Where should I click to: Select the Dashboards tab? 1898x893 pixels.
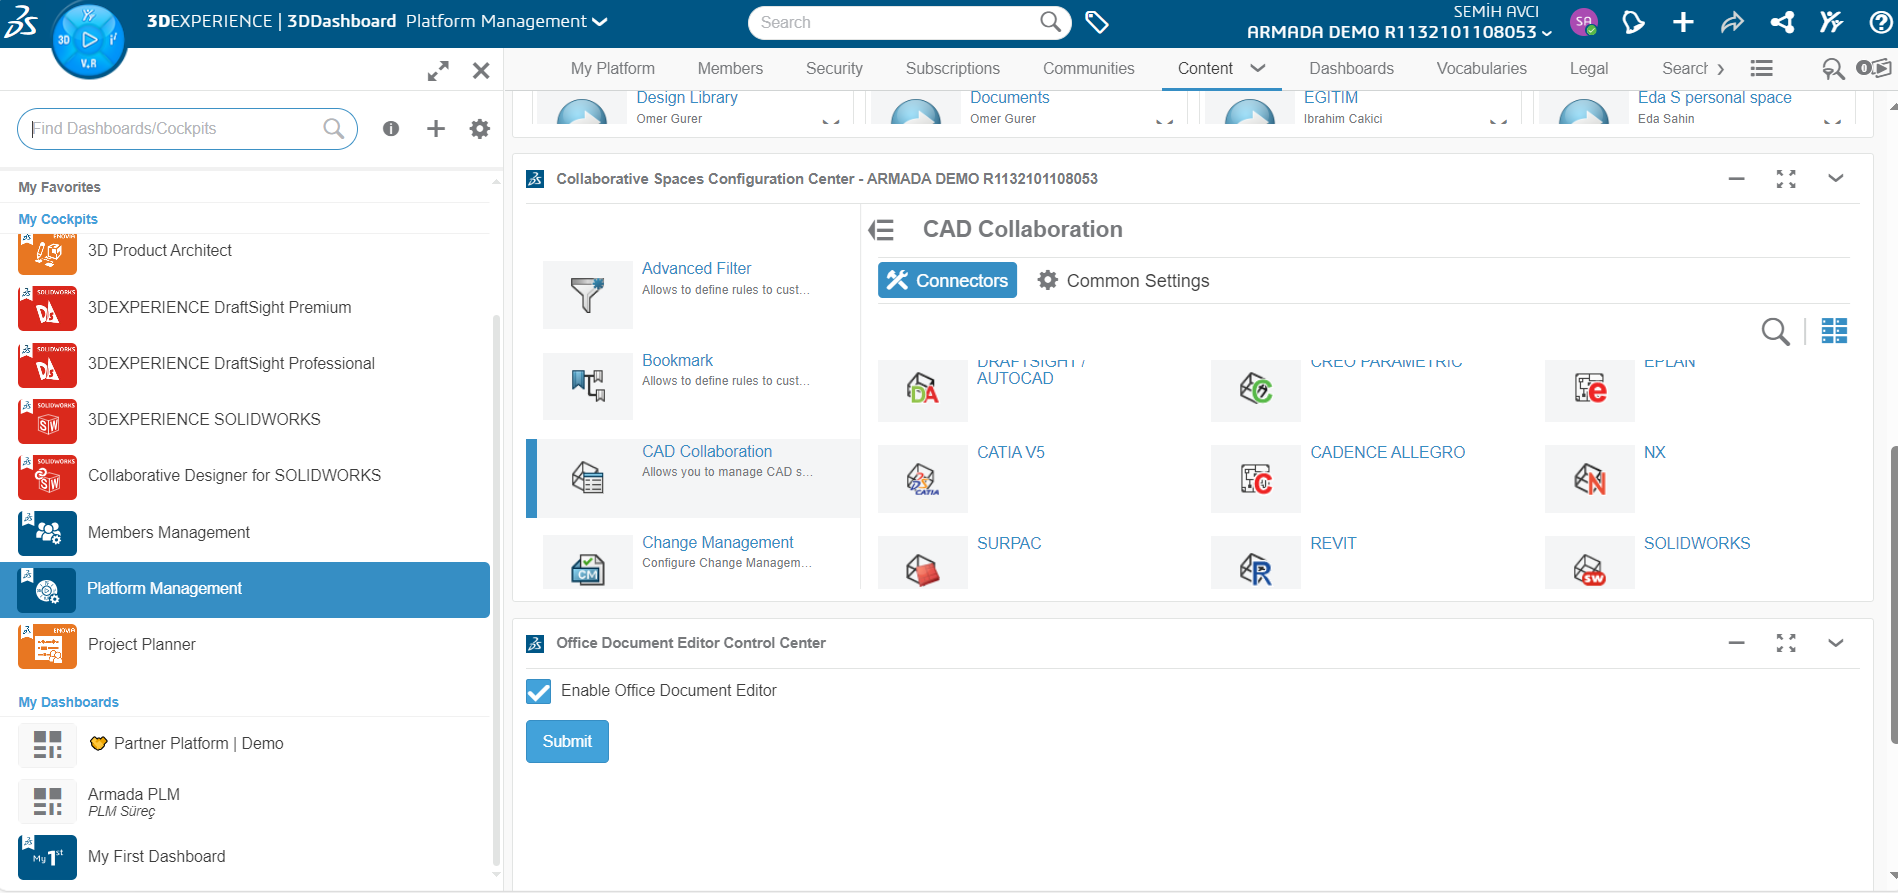tap(1352, 68)
